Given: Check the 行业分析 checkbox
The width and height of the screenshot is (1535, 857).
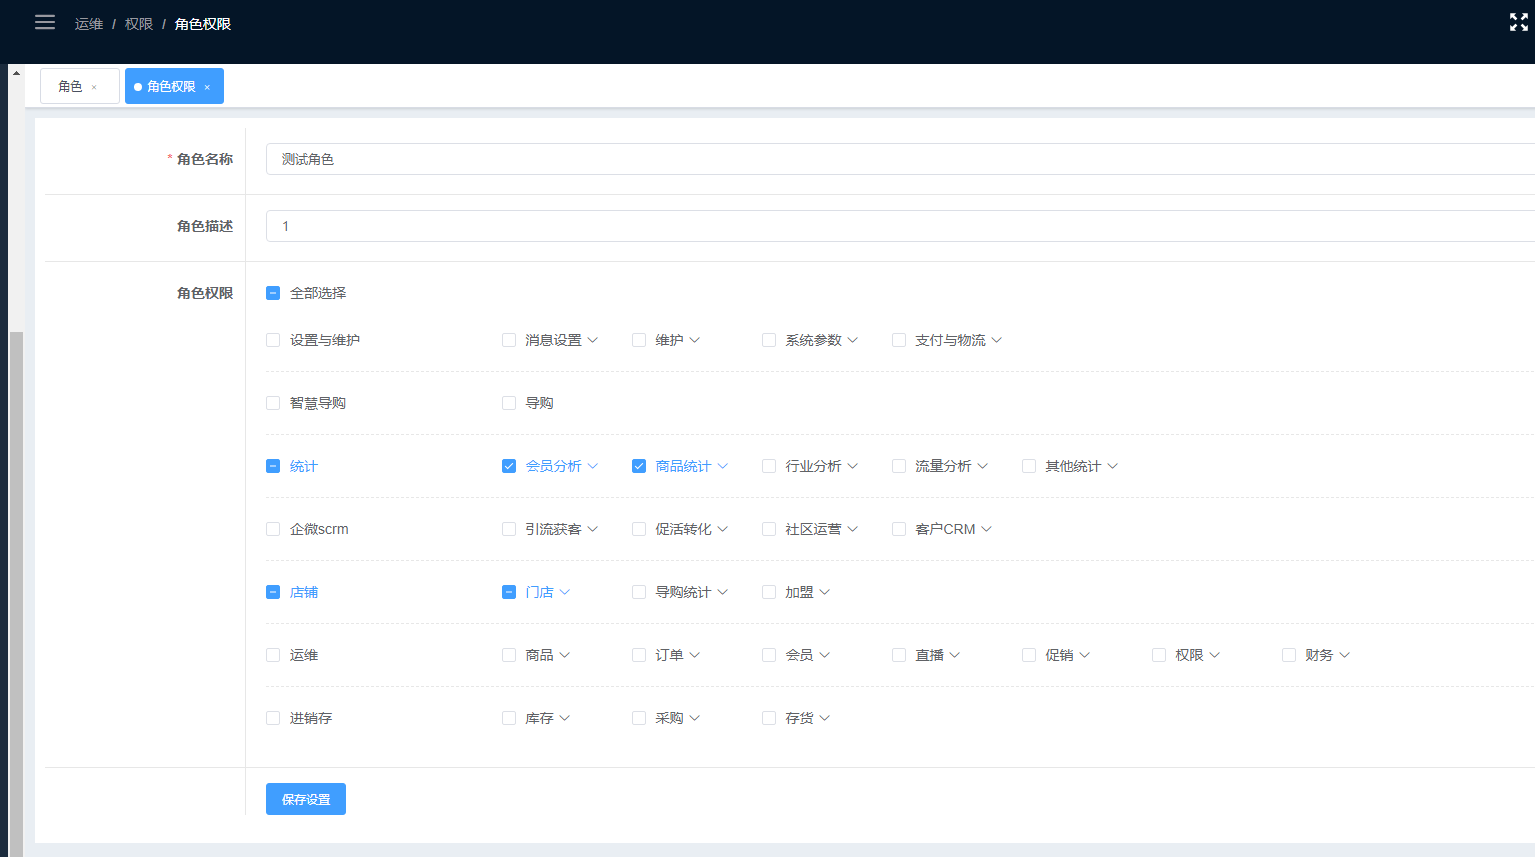Looking at the screenshot, I should tap(769, 466).
